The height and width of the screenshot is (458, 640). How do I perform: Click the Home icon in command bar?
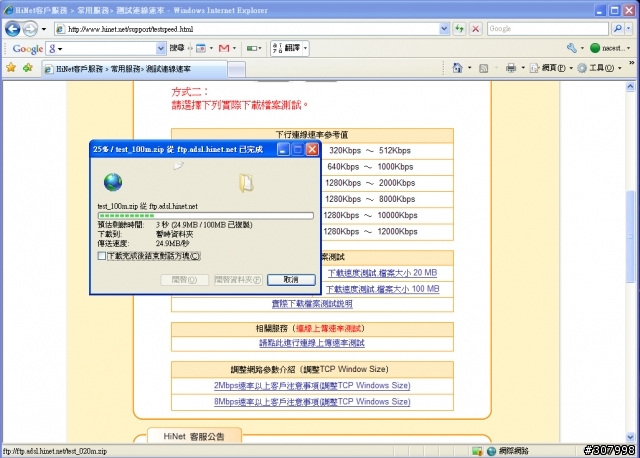[x=458, y=68]
